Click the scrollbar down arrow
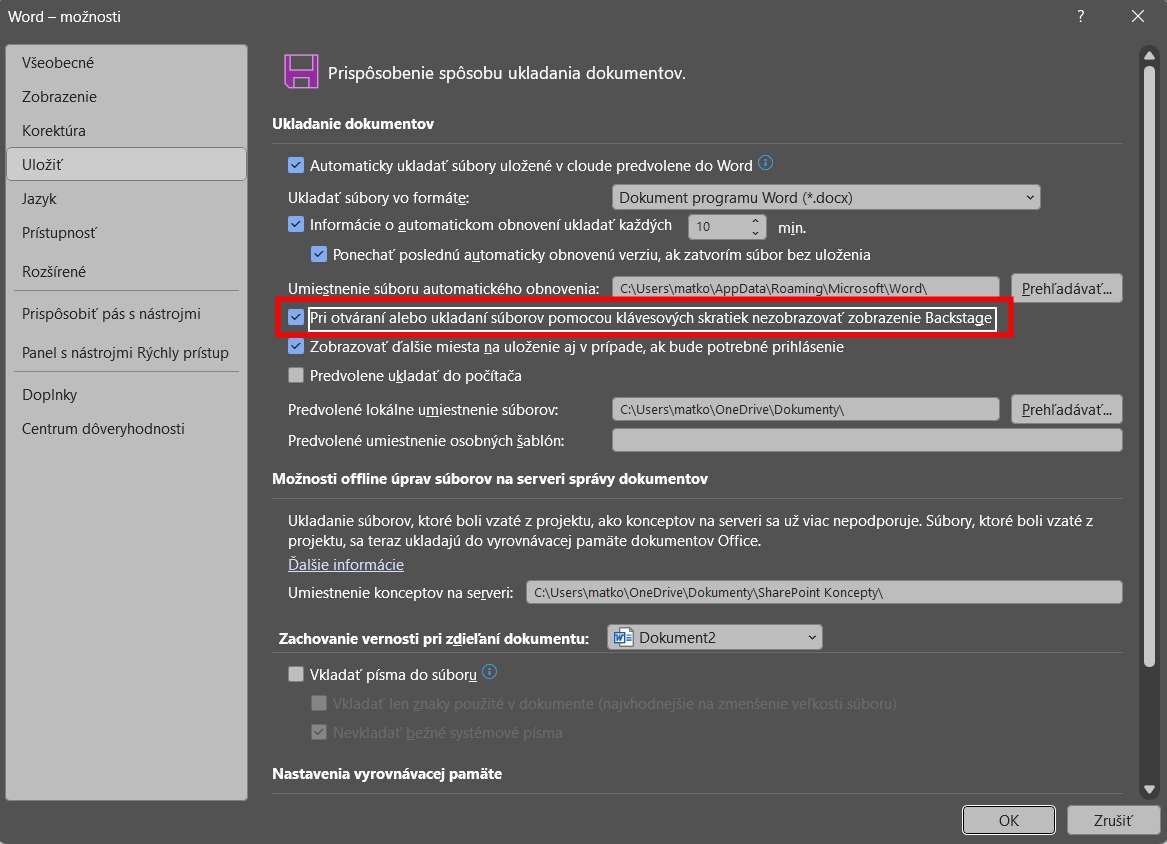The image size is (1167, 844). point(1150,790)
